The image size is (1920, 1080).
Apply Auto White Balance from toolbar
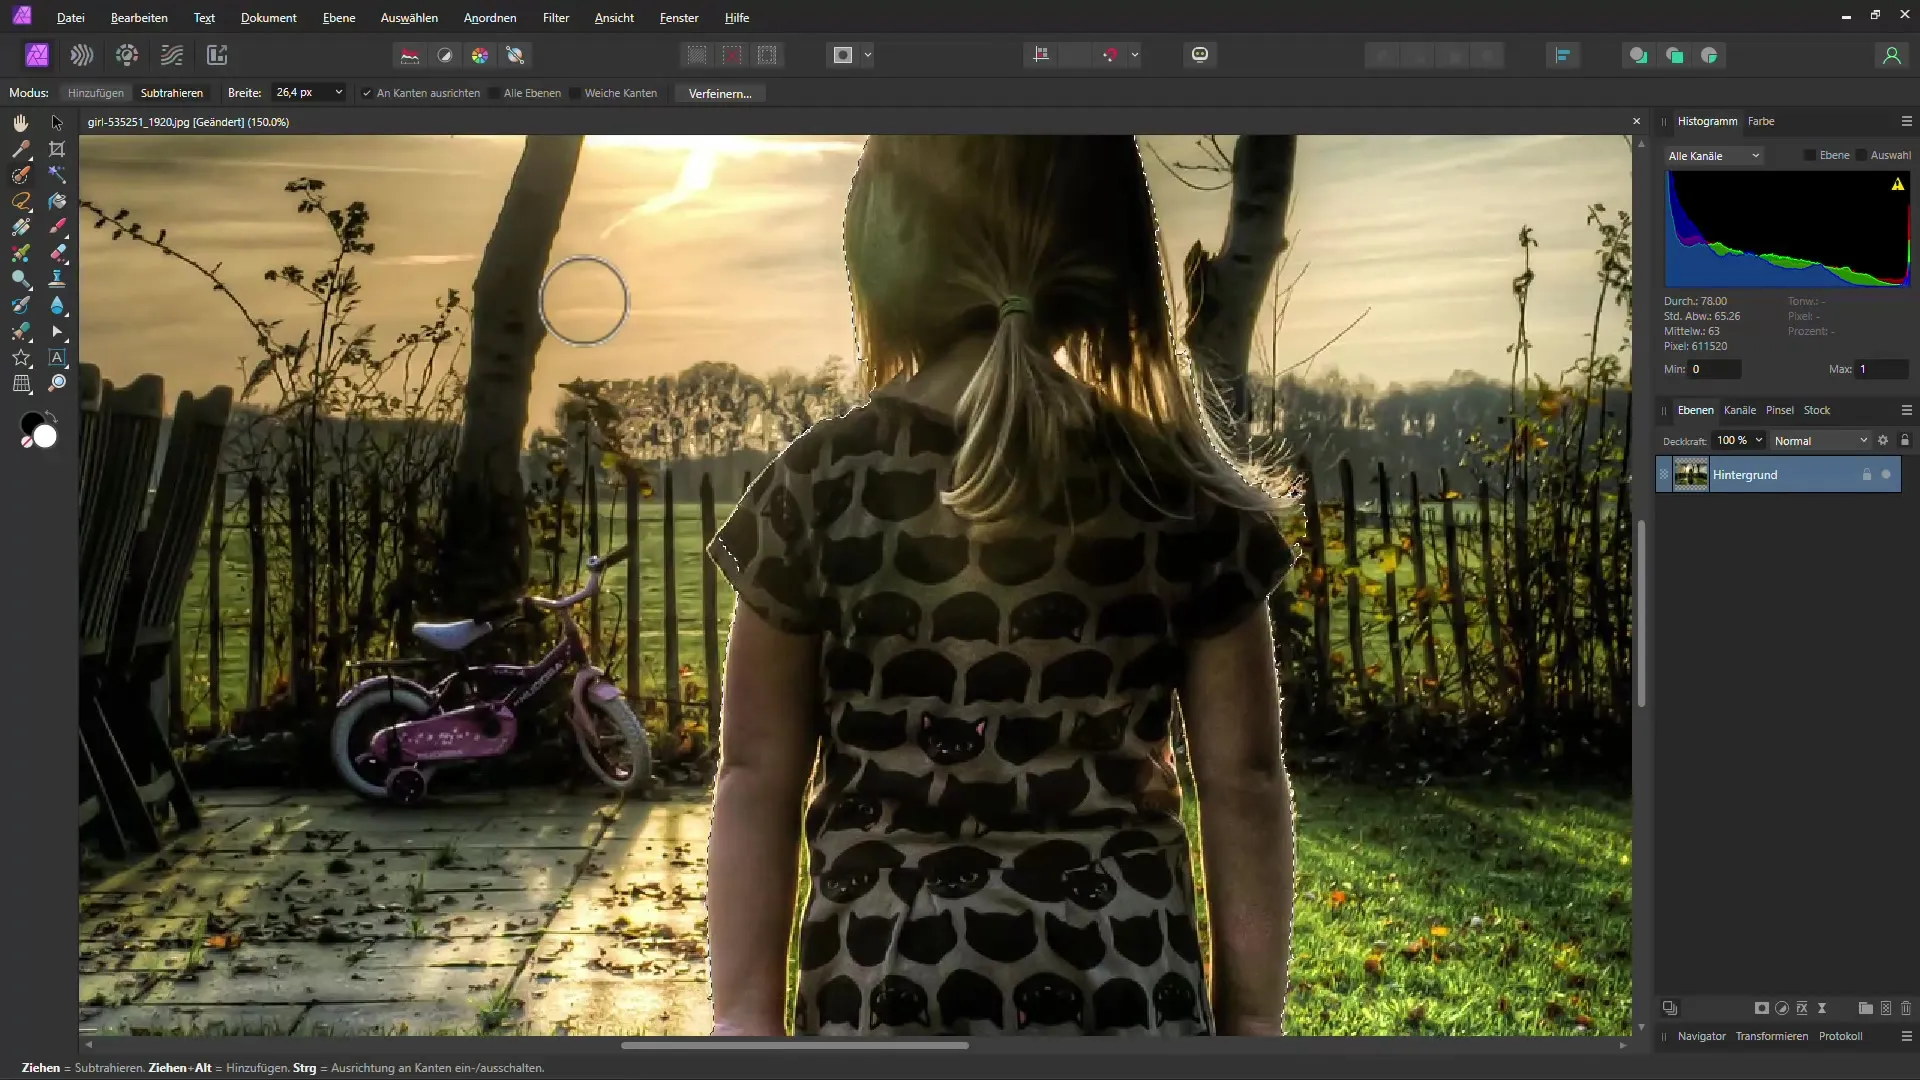click(x=515, y=55)
